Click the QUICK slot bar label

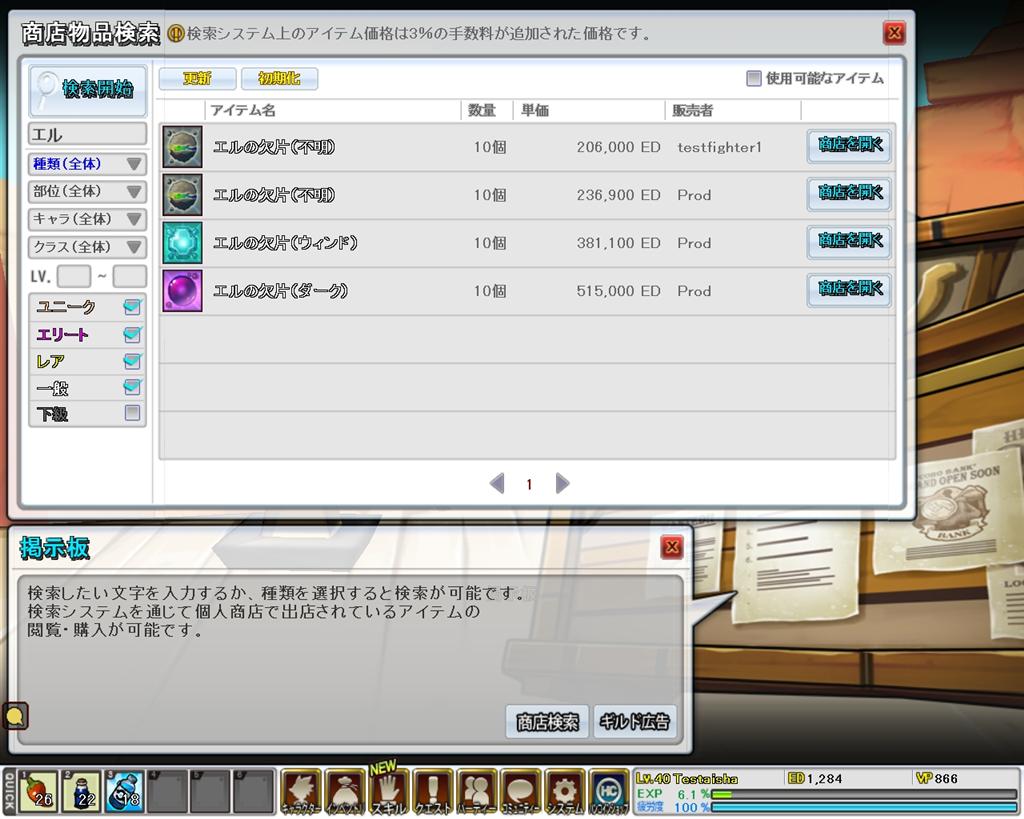coord(9,792)
